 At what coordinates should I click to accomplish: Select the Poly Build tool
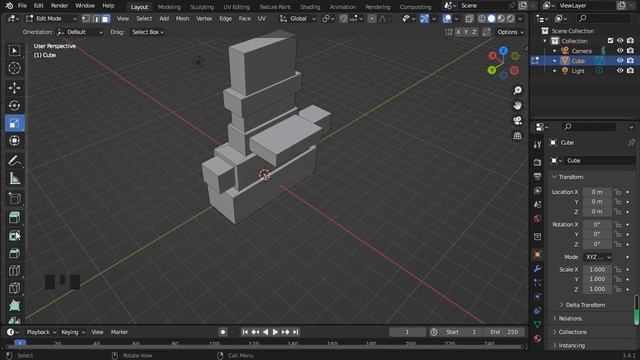14,306
